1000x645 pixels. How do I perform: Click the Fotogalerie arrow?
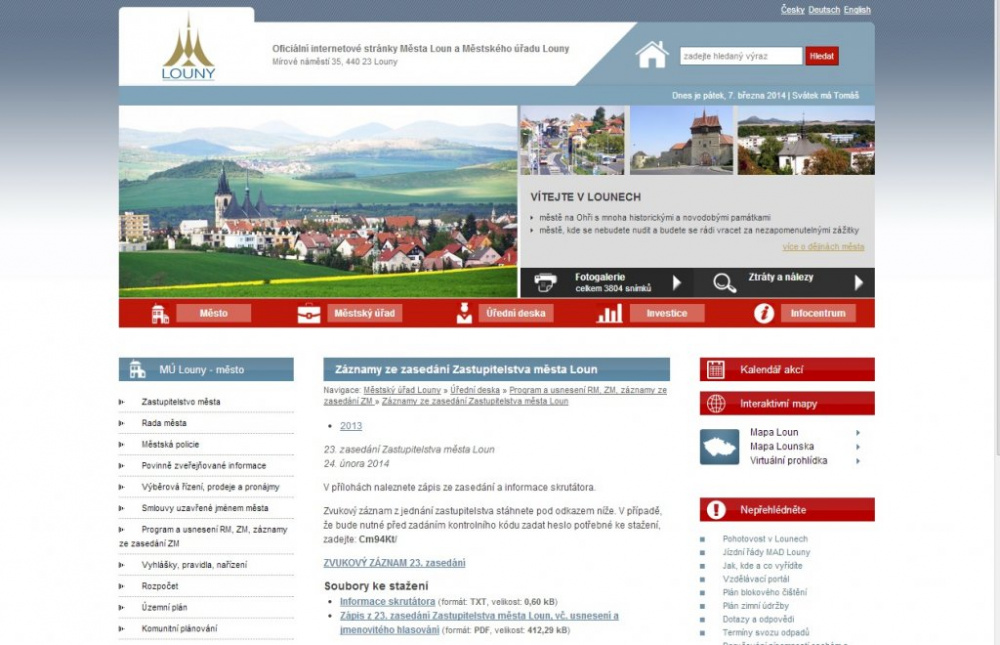pos(677,283)
